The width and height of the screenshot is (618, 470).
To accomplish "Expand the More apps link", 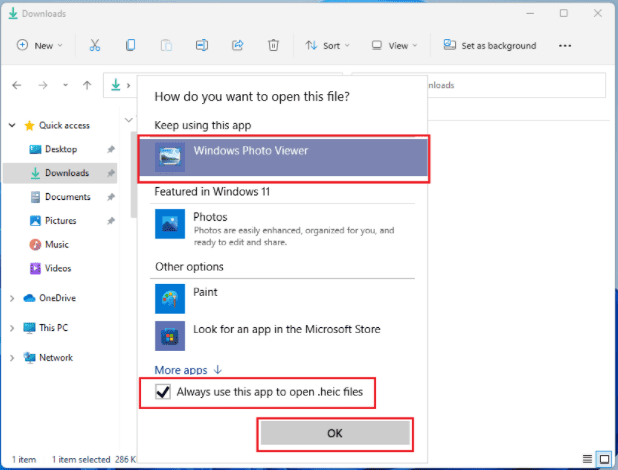I will click(x=188, y=370).
